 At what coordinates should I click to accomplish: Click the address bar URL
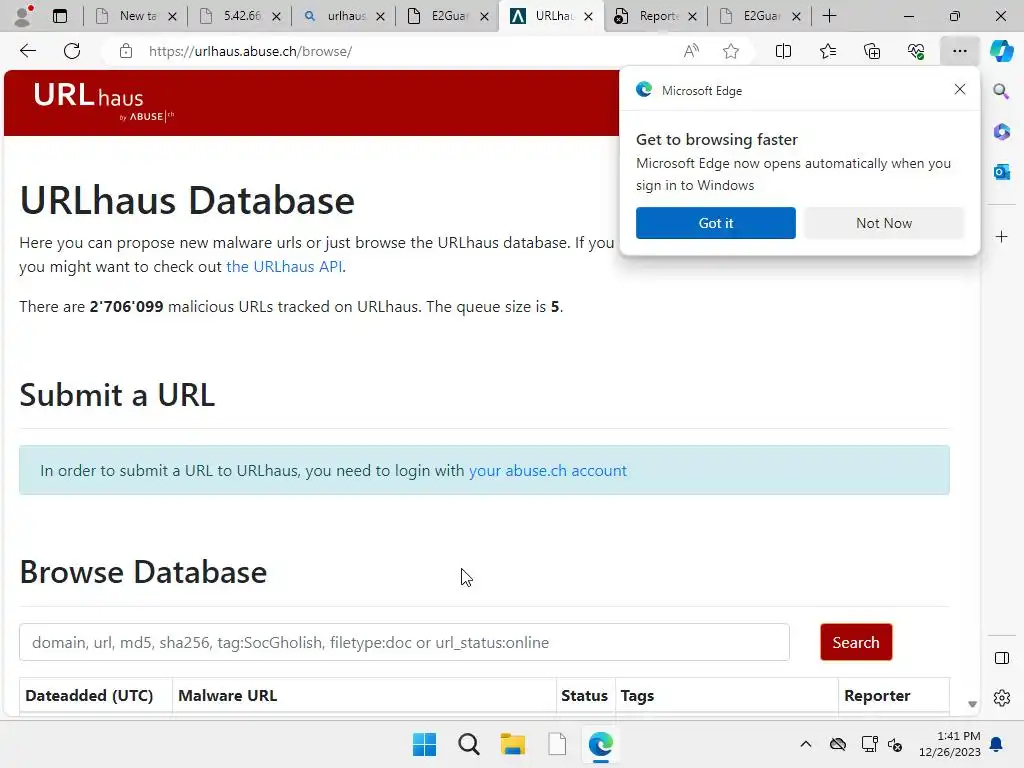[x=250, y=52]
